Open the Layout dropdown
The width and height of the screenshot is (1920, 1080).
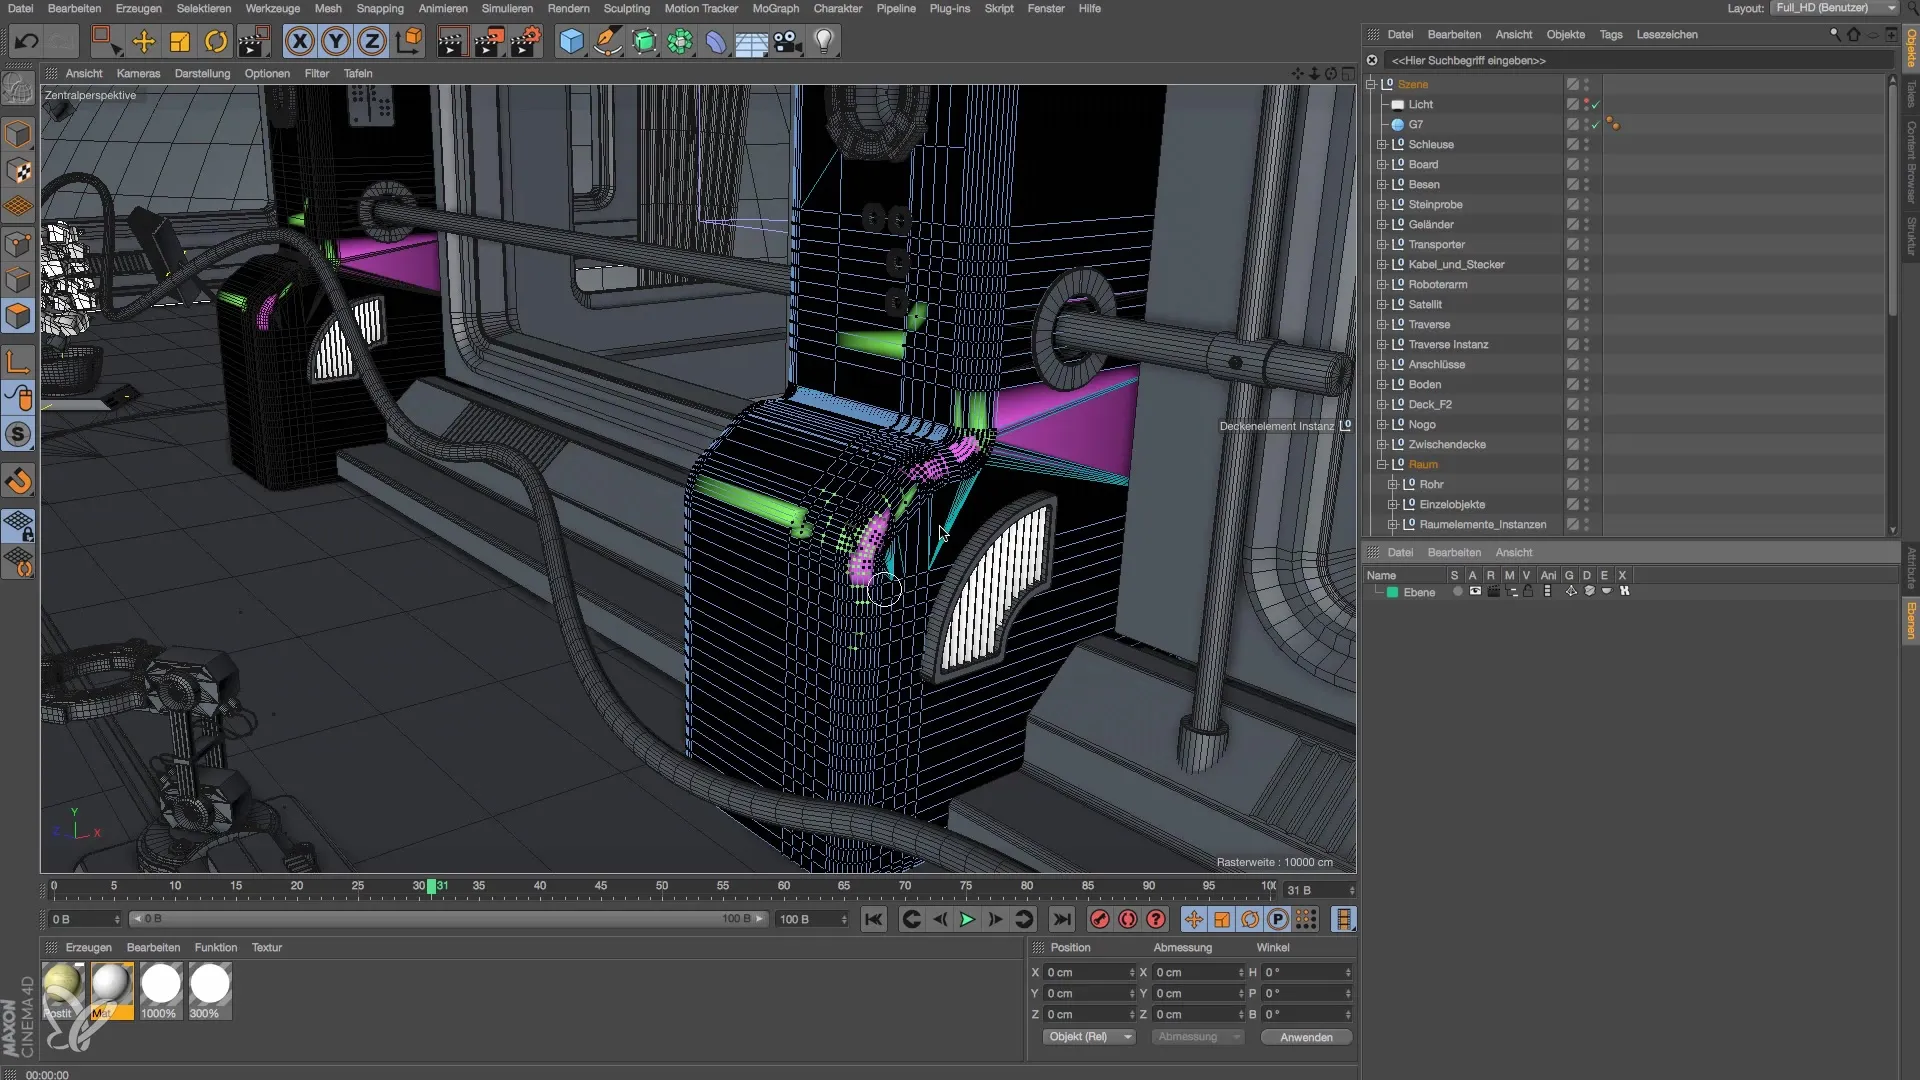(x=1835, y=8)
